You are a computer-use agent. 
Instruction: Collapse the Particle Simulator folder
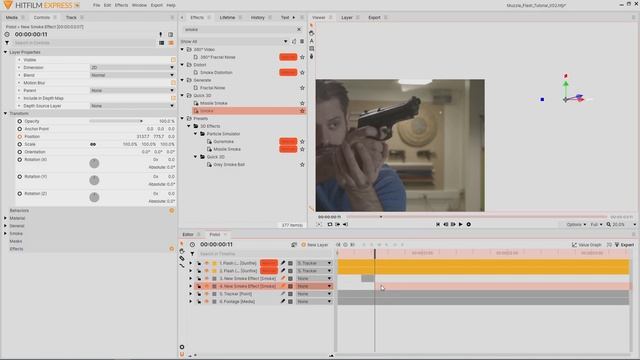point(196,134)
